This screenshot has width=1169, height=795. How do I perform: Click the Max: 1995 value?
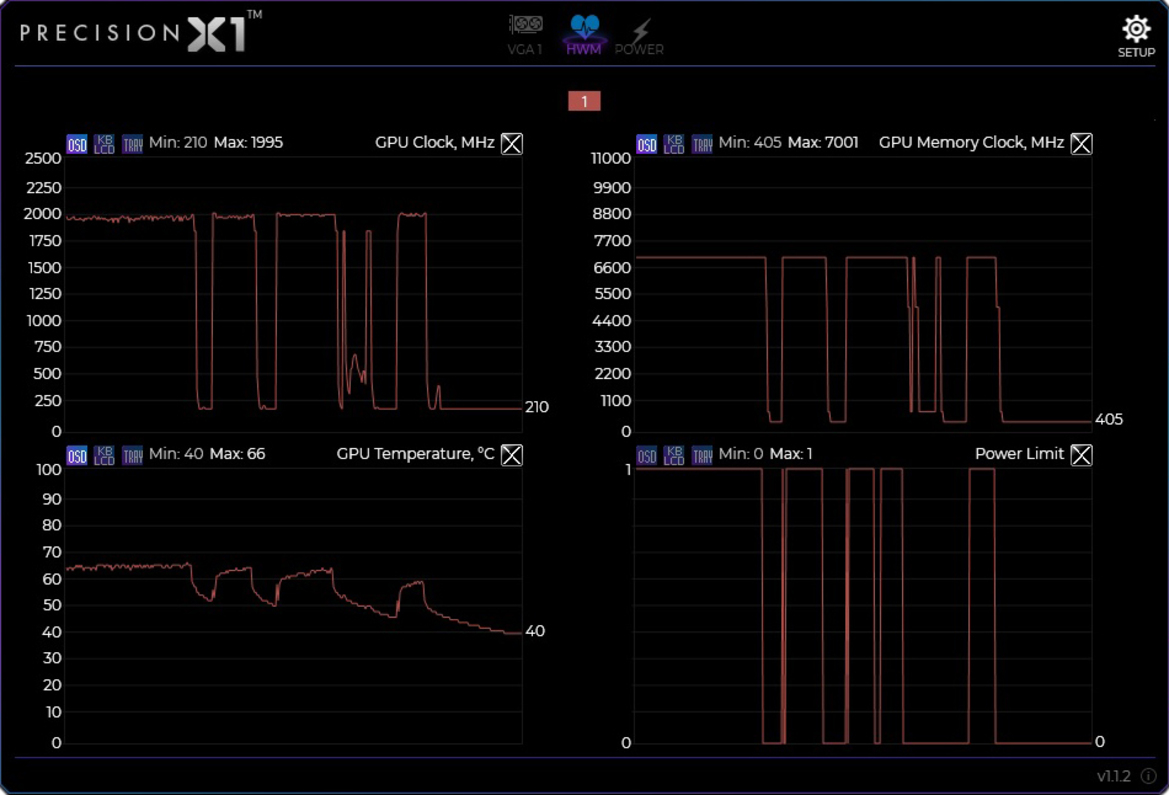(248, 142)
